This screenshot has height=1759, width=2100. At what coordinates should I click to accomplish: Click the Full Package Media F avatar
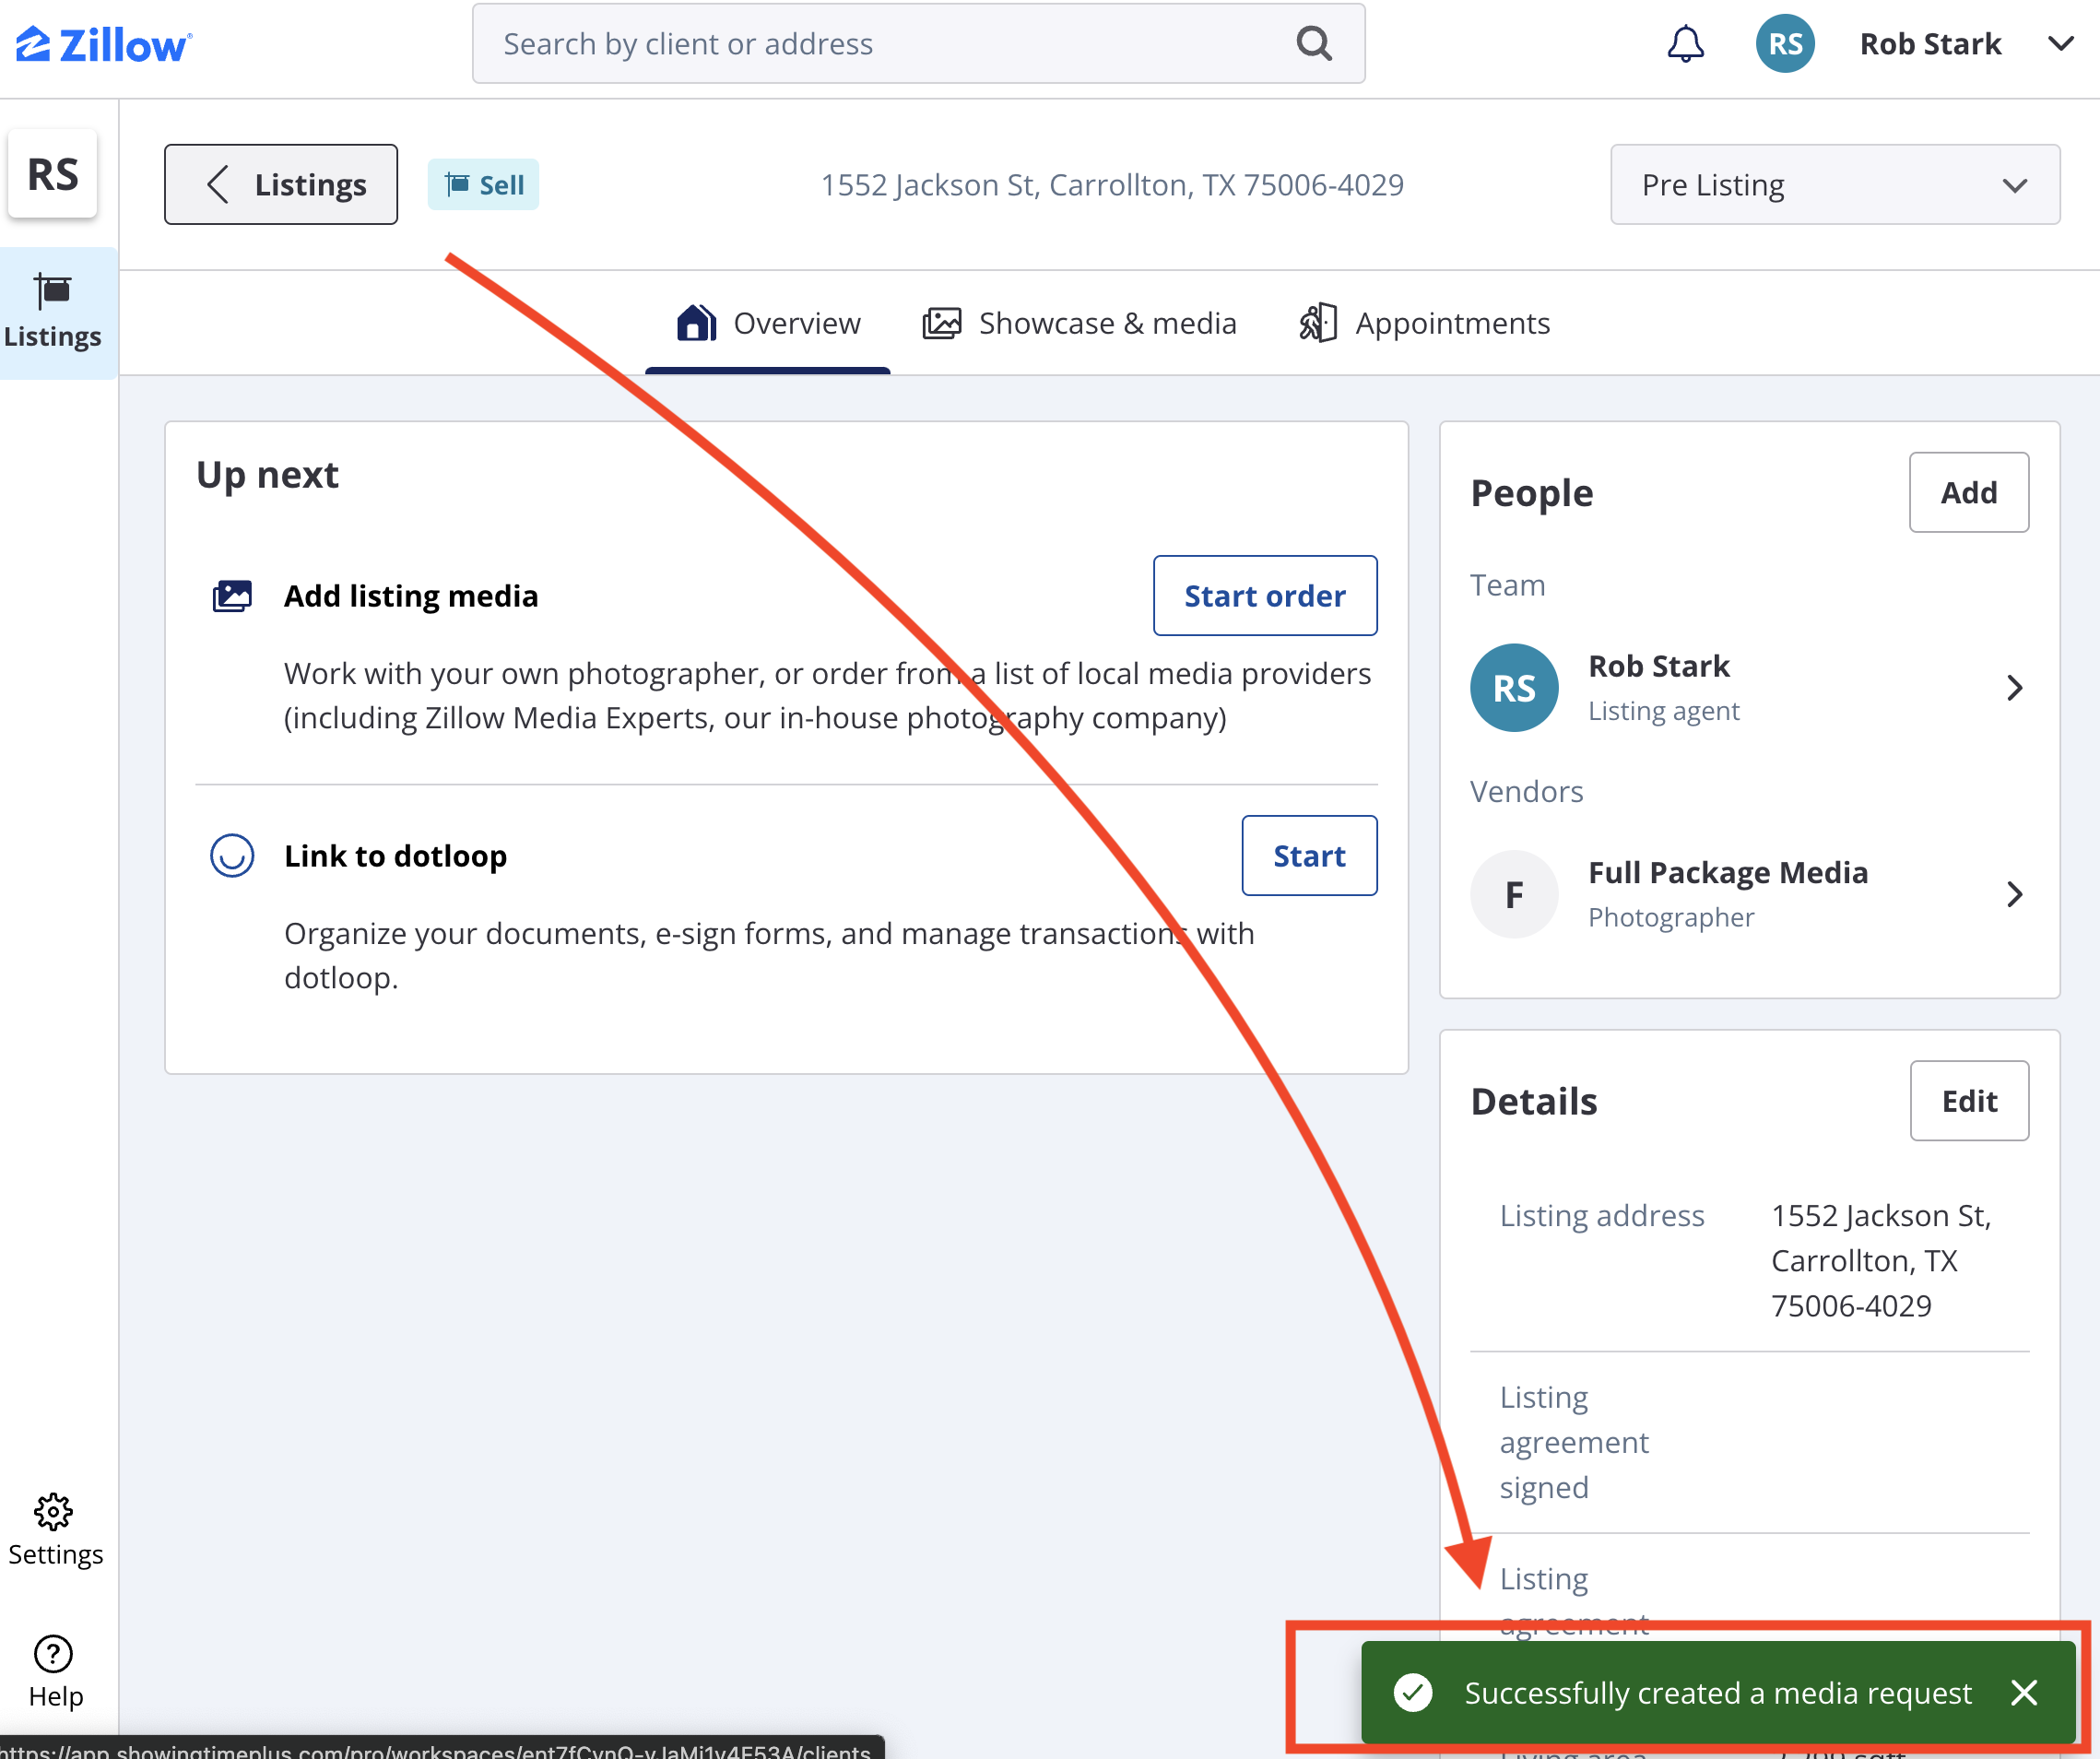tap(1513, 894)
